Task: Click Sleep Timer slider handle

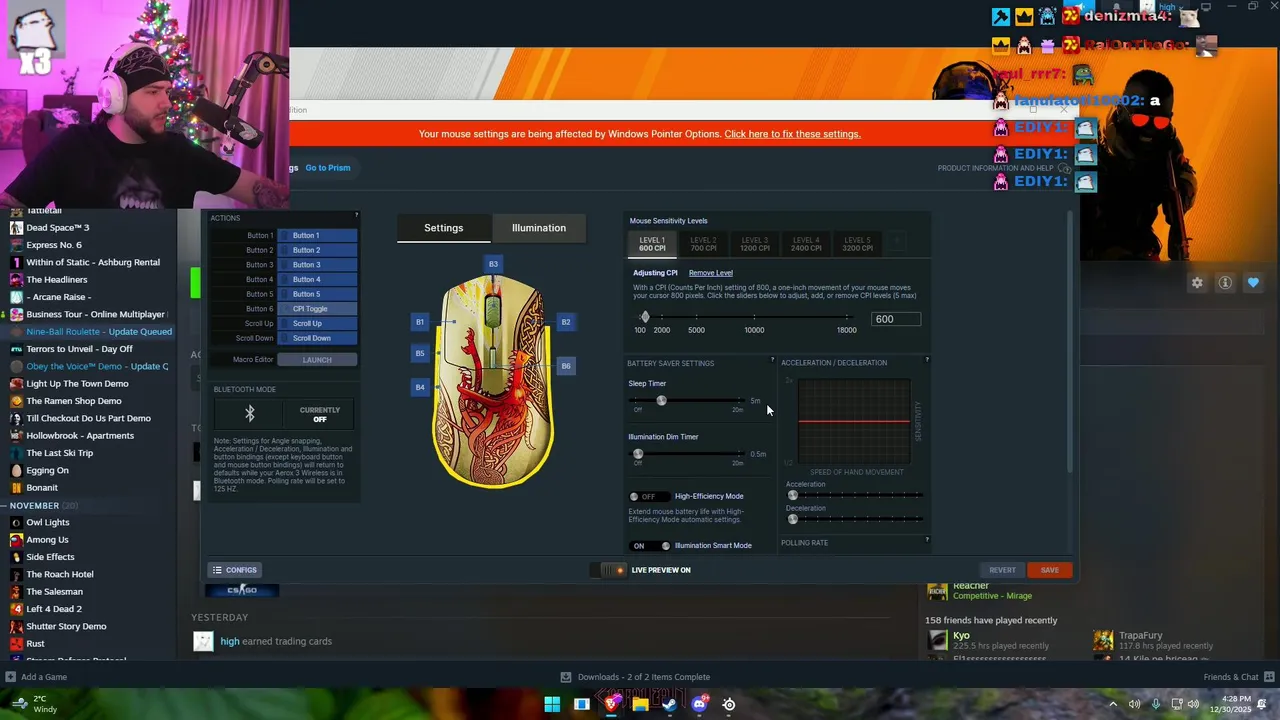Action: tap(661, 400)
